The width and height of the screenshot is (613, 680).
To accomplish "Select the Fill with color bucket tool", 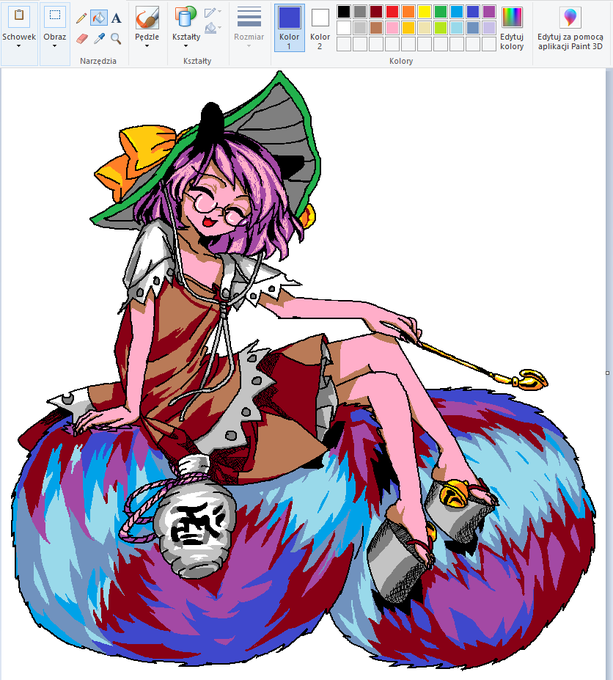I will click(x=99, y=18).
